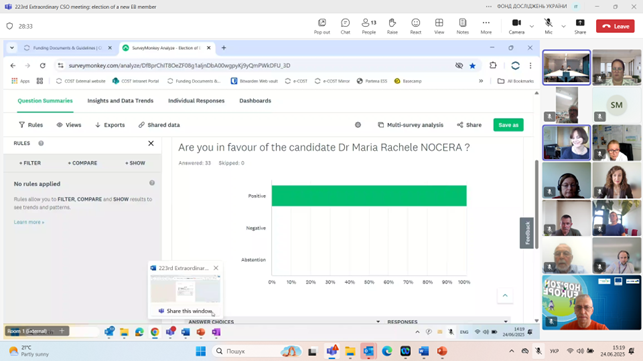
Task: Toggle the browser bookmark star
Action: [x=472, y=66]
